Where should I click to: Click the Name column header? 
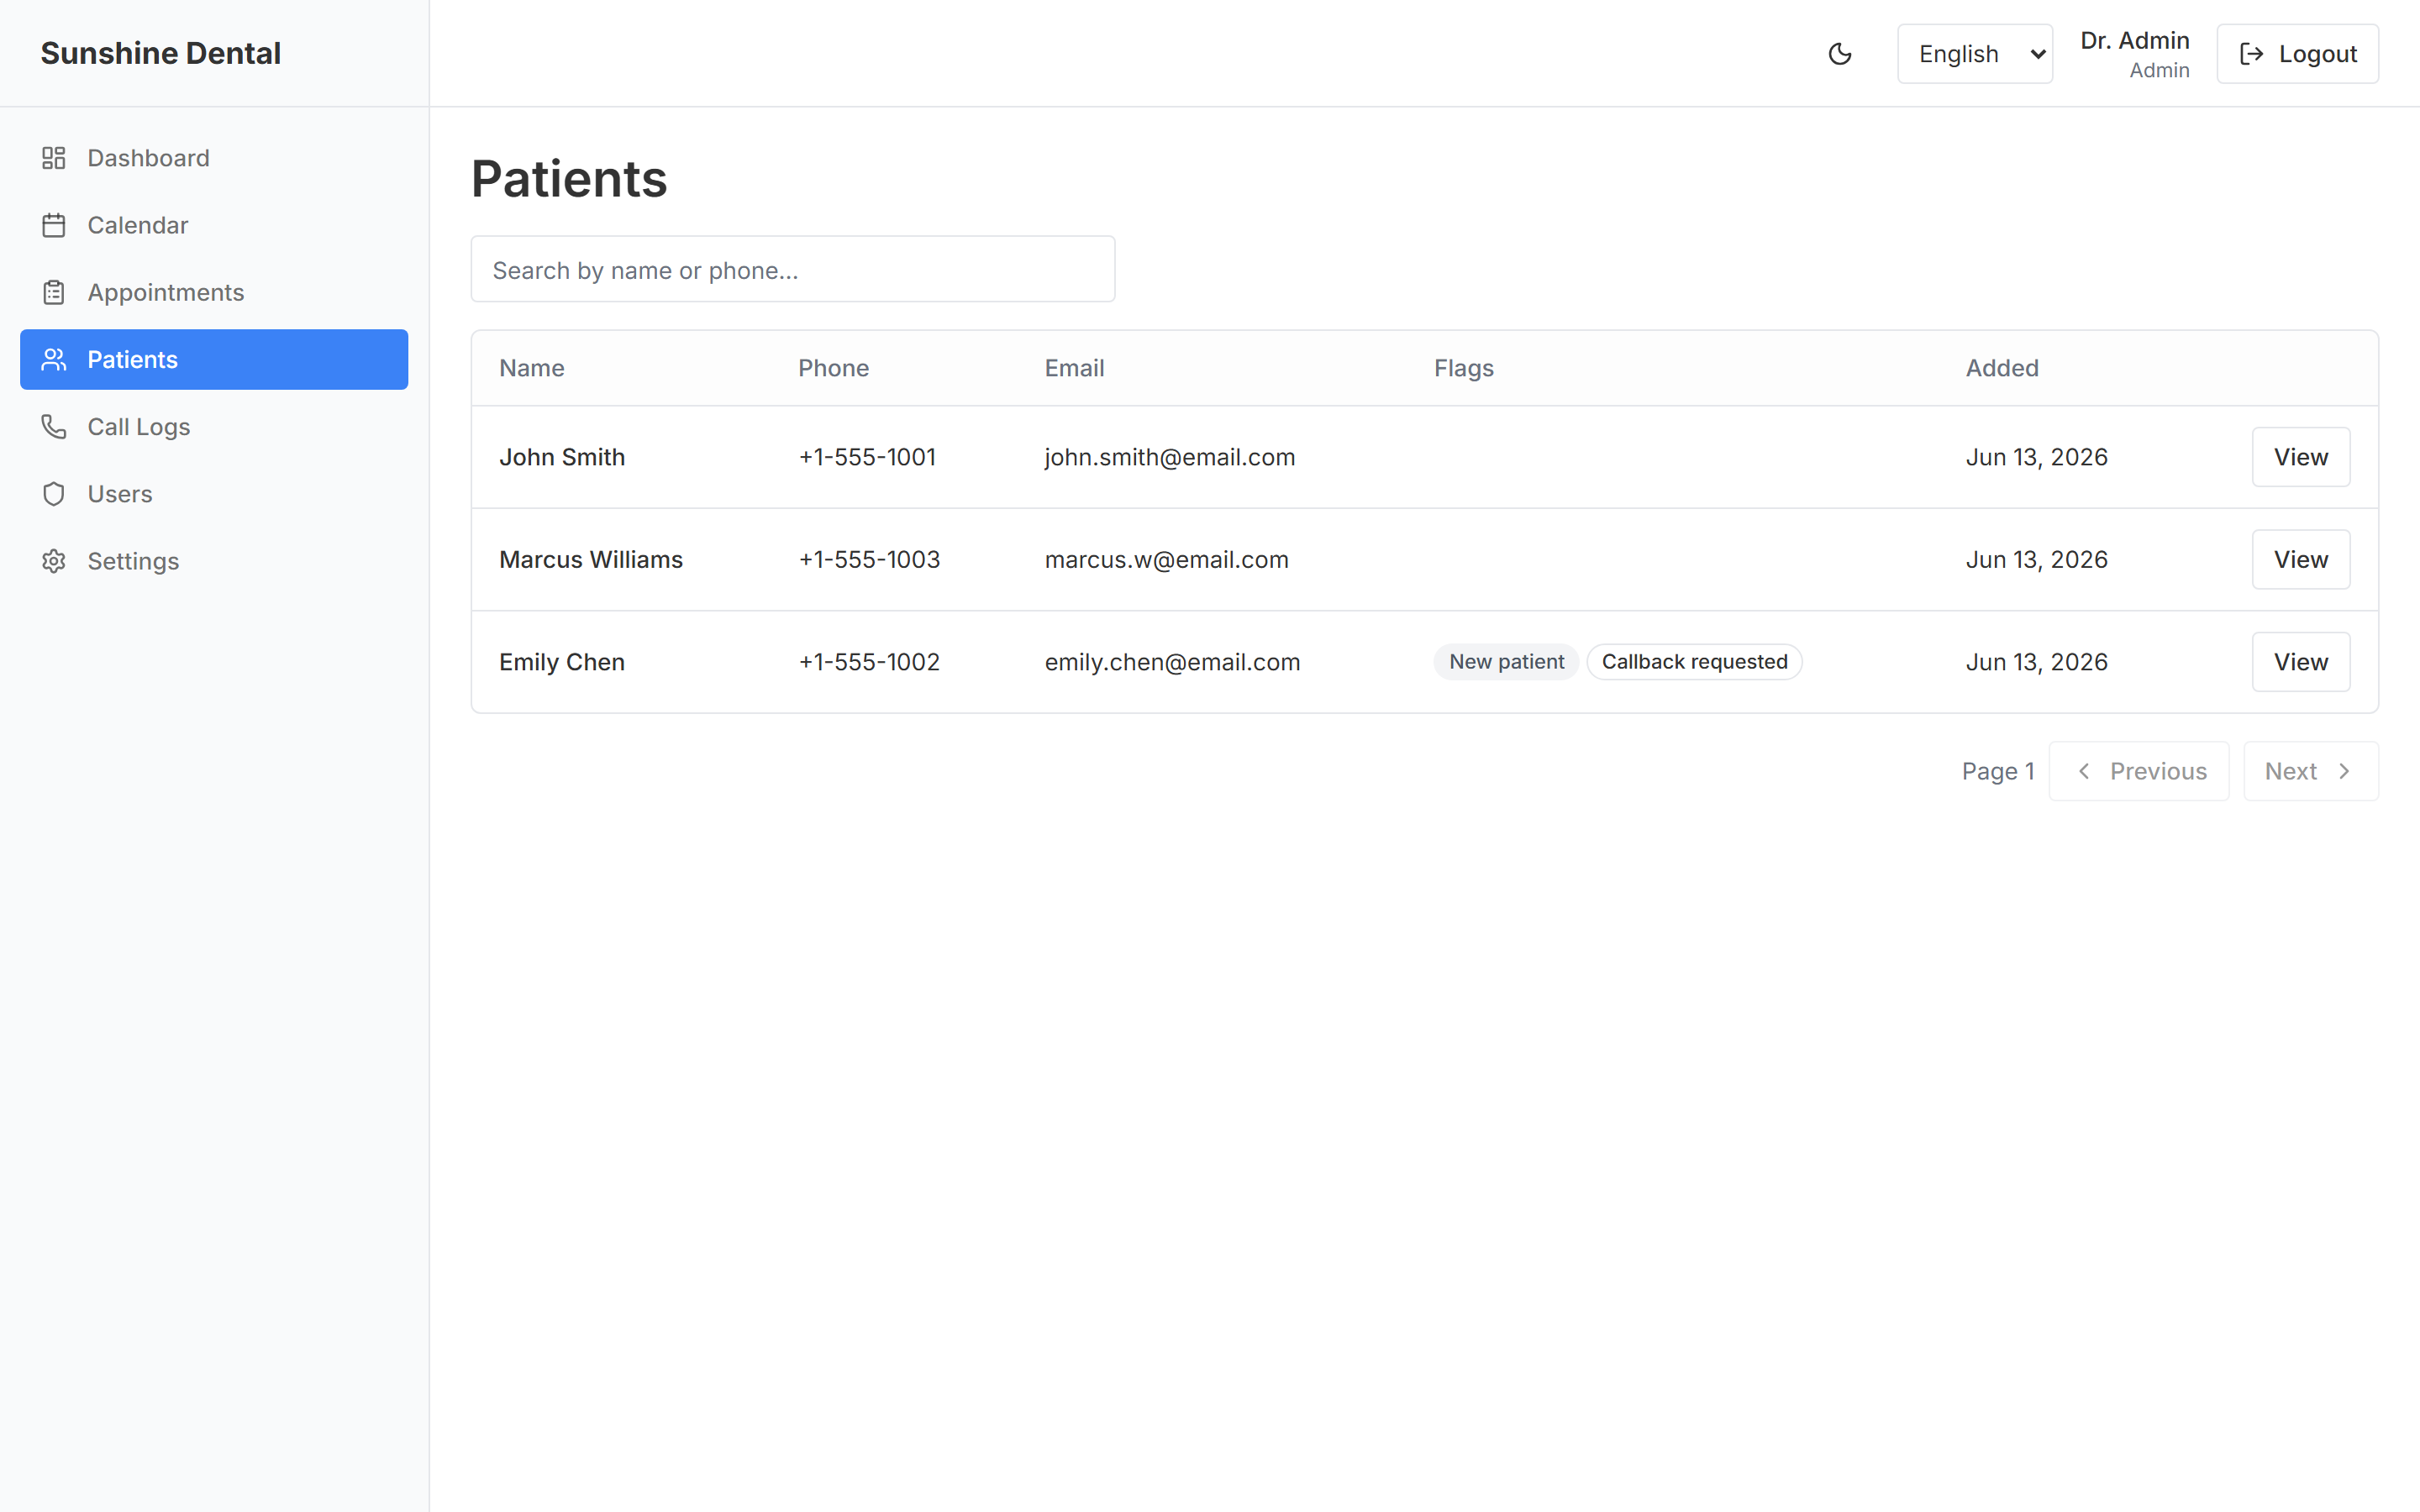click(532, 368)
